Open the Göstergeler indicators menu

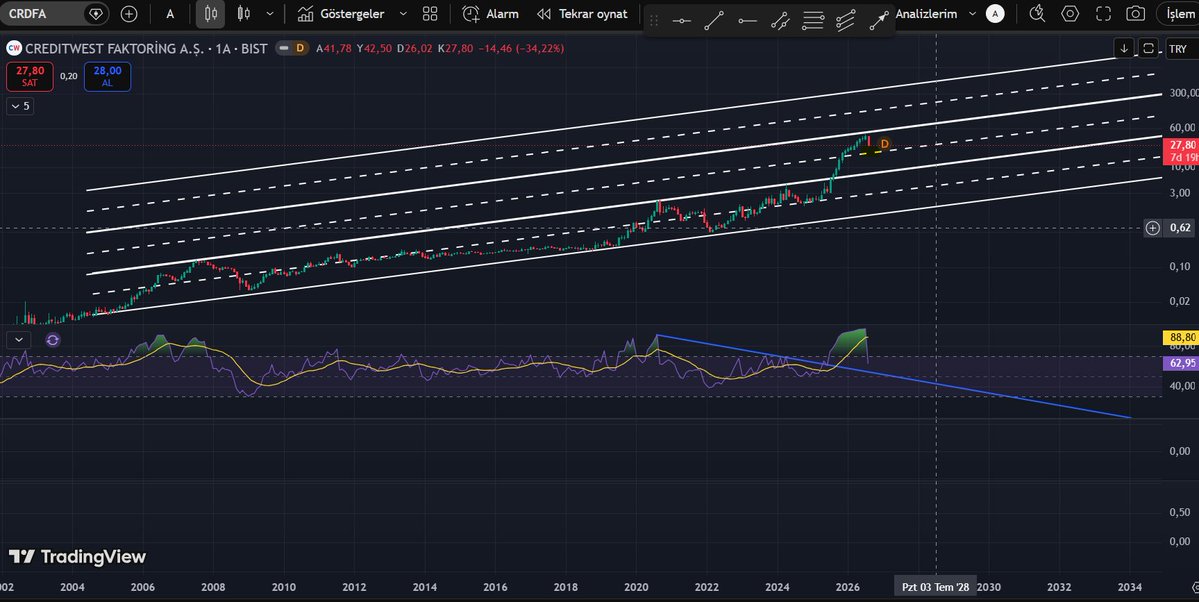point(340,14)
